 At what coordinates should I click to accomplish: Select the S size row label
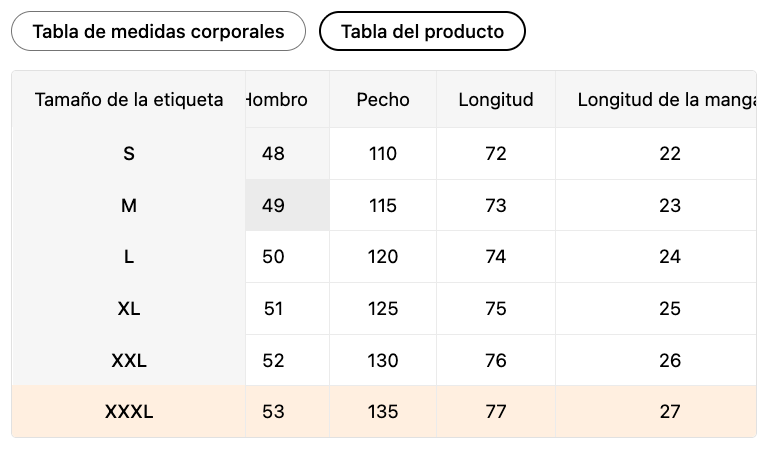129,154
